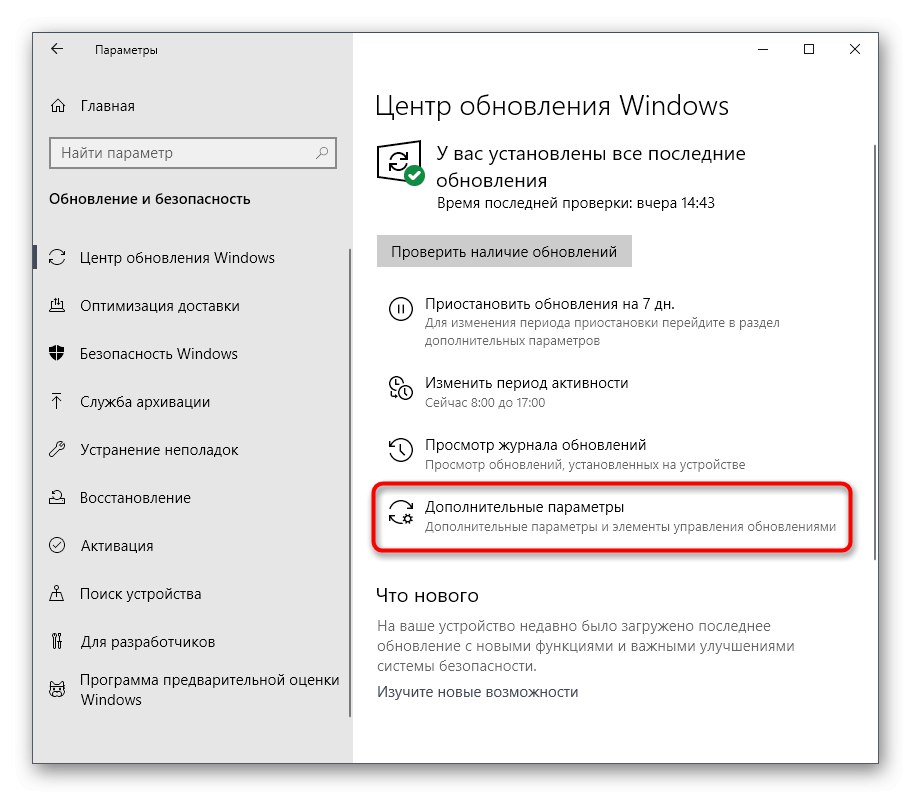Click the Developers icon
Image resolution: width=911 pixels, height=796 pixels.
59,641
